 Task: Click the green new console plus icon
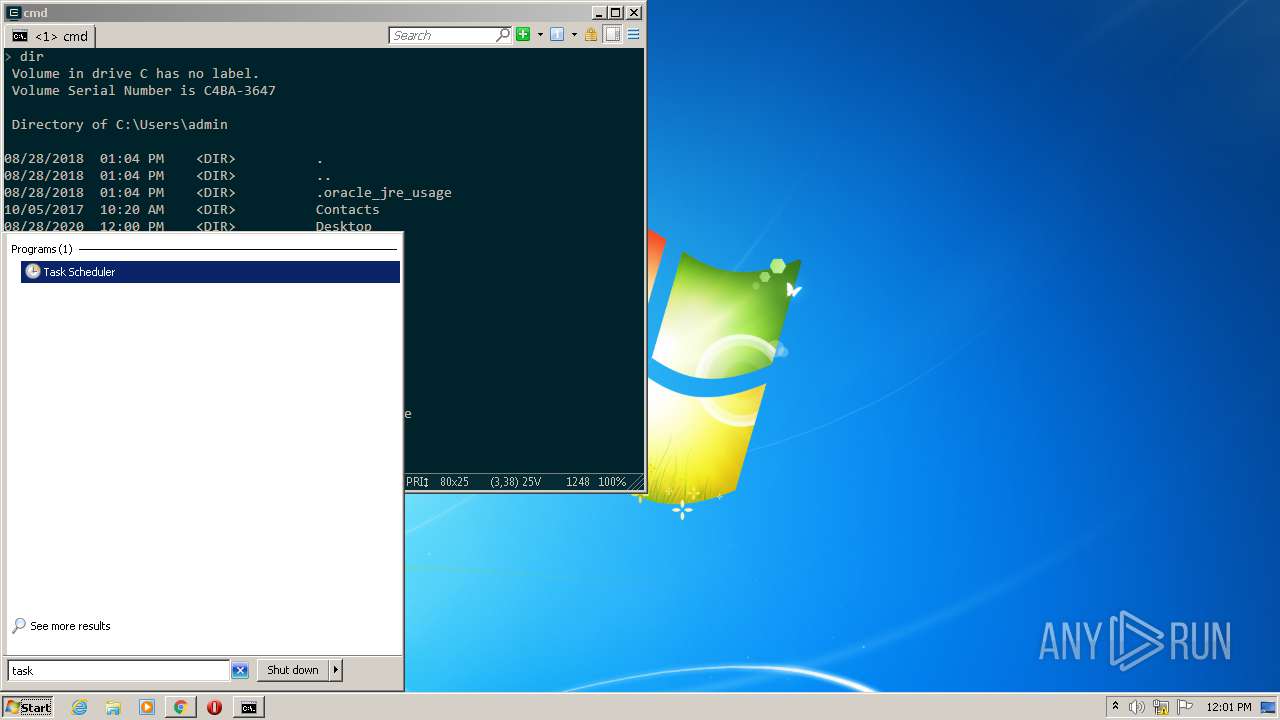[x=523, y=34]
